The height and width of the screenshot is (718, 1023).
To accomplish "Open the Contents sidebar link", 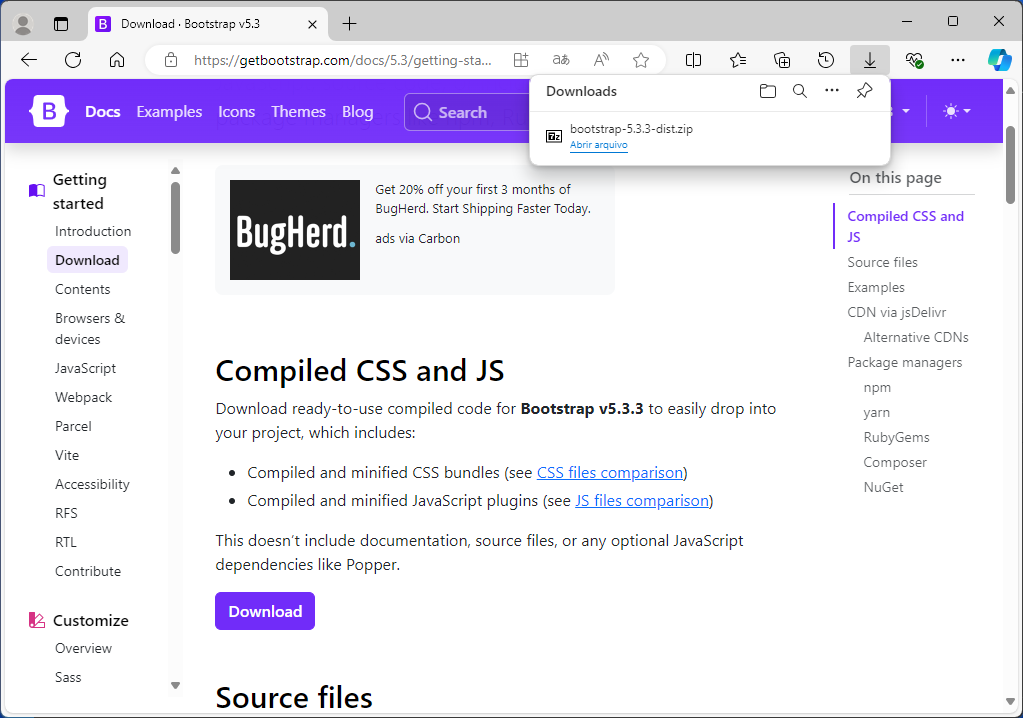I will [x=83, y=289].
